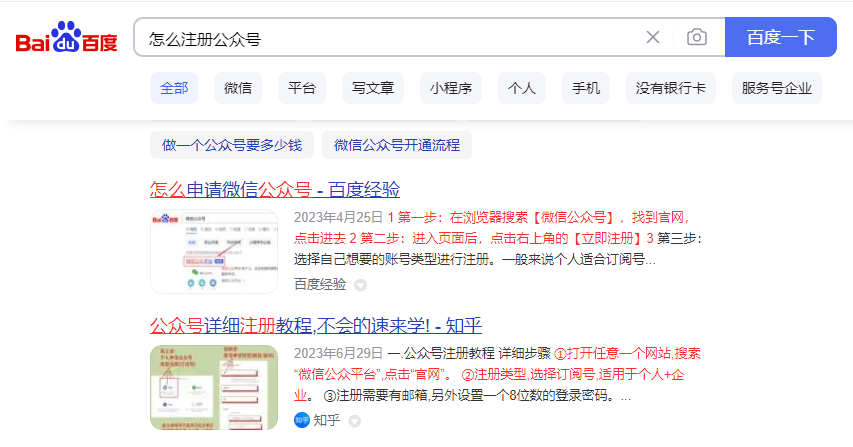Select the 写文章 filter tab
Viewport: 853px width, 447px height.
tap(373, 88)
